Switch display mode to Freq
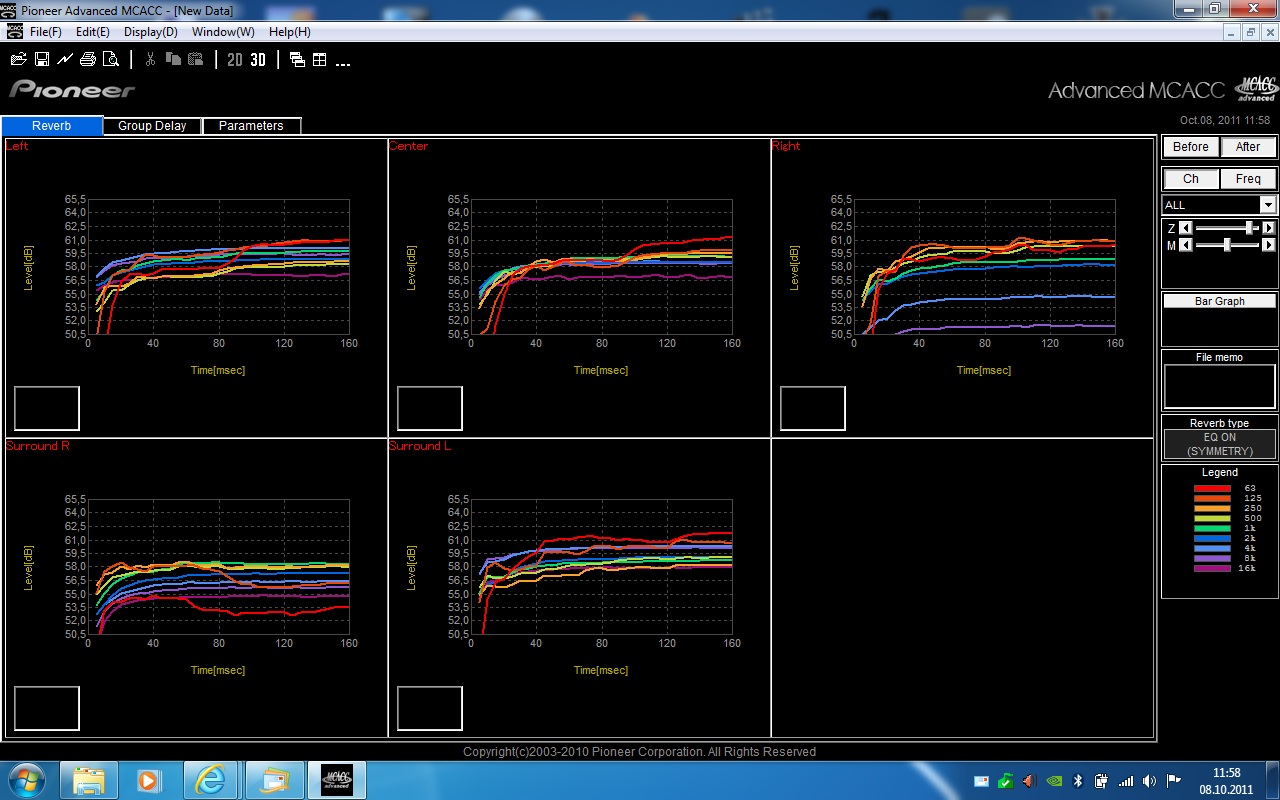The height and width of the screenshot is (800, 1280). [x=1248, y=179]
